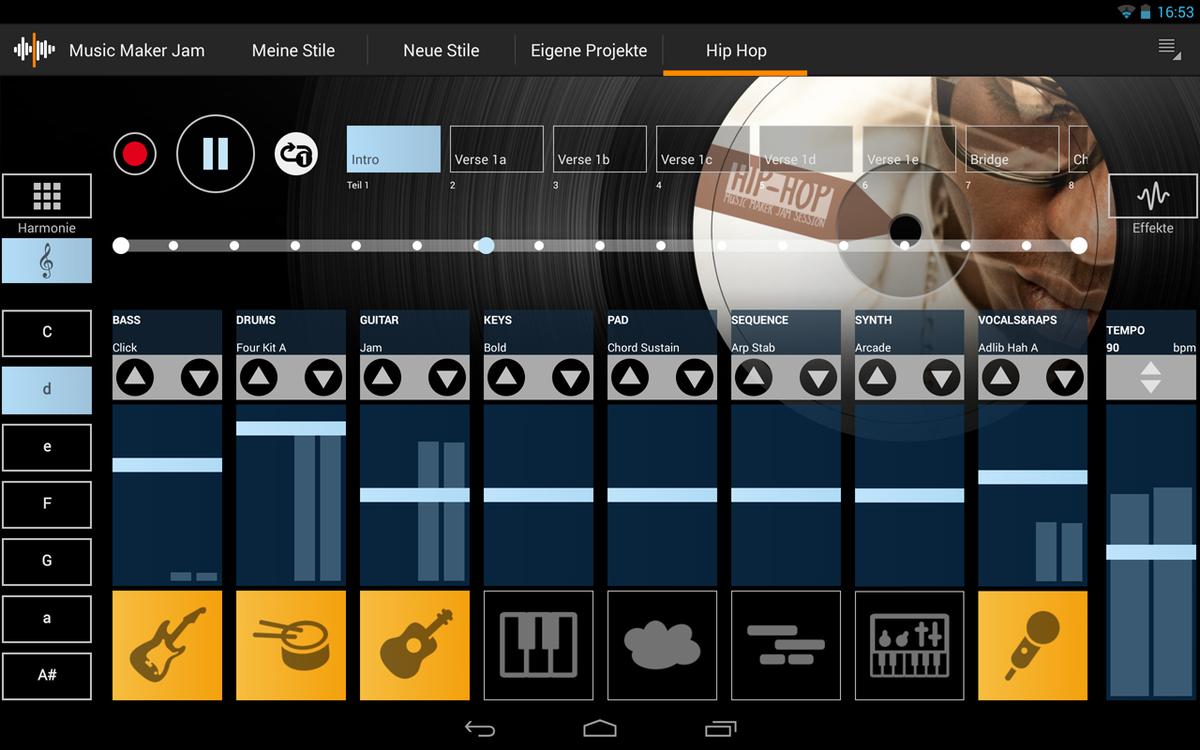Screen dimensions: 1200x750
Task: Open Android recent apps
Action: (x=720, y=728)
